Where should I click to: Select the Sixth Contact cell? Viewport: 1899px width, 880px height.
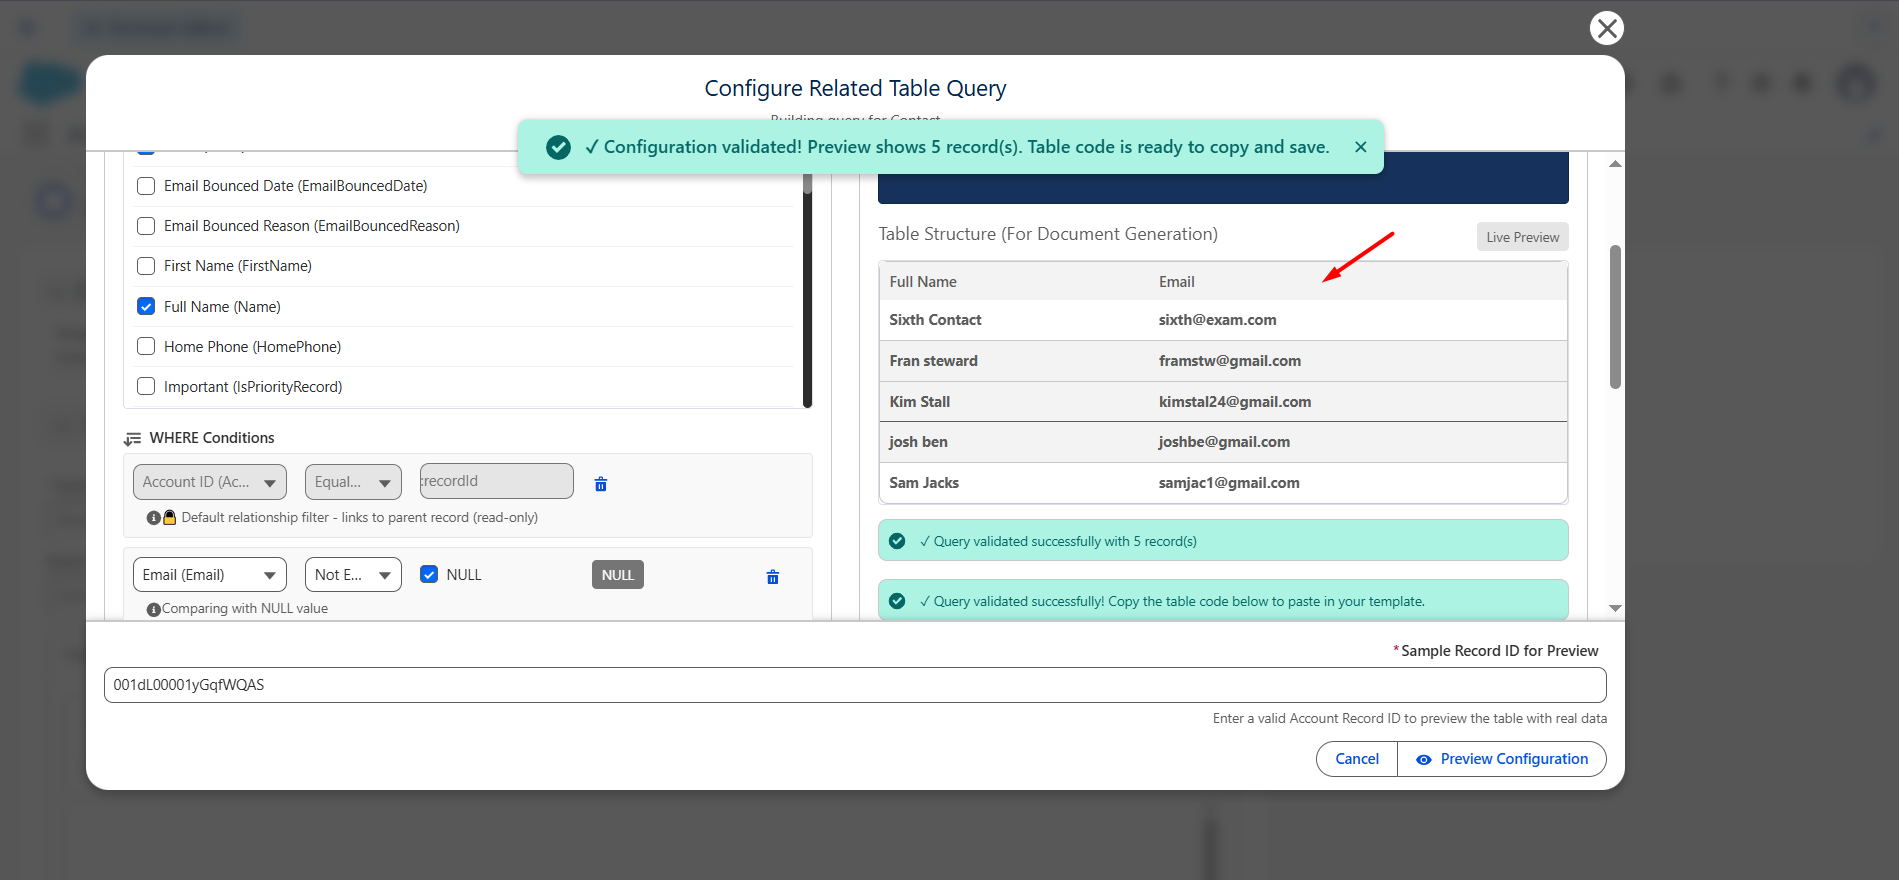pos(935,320)
